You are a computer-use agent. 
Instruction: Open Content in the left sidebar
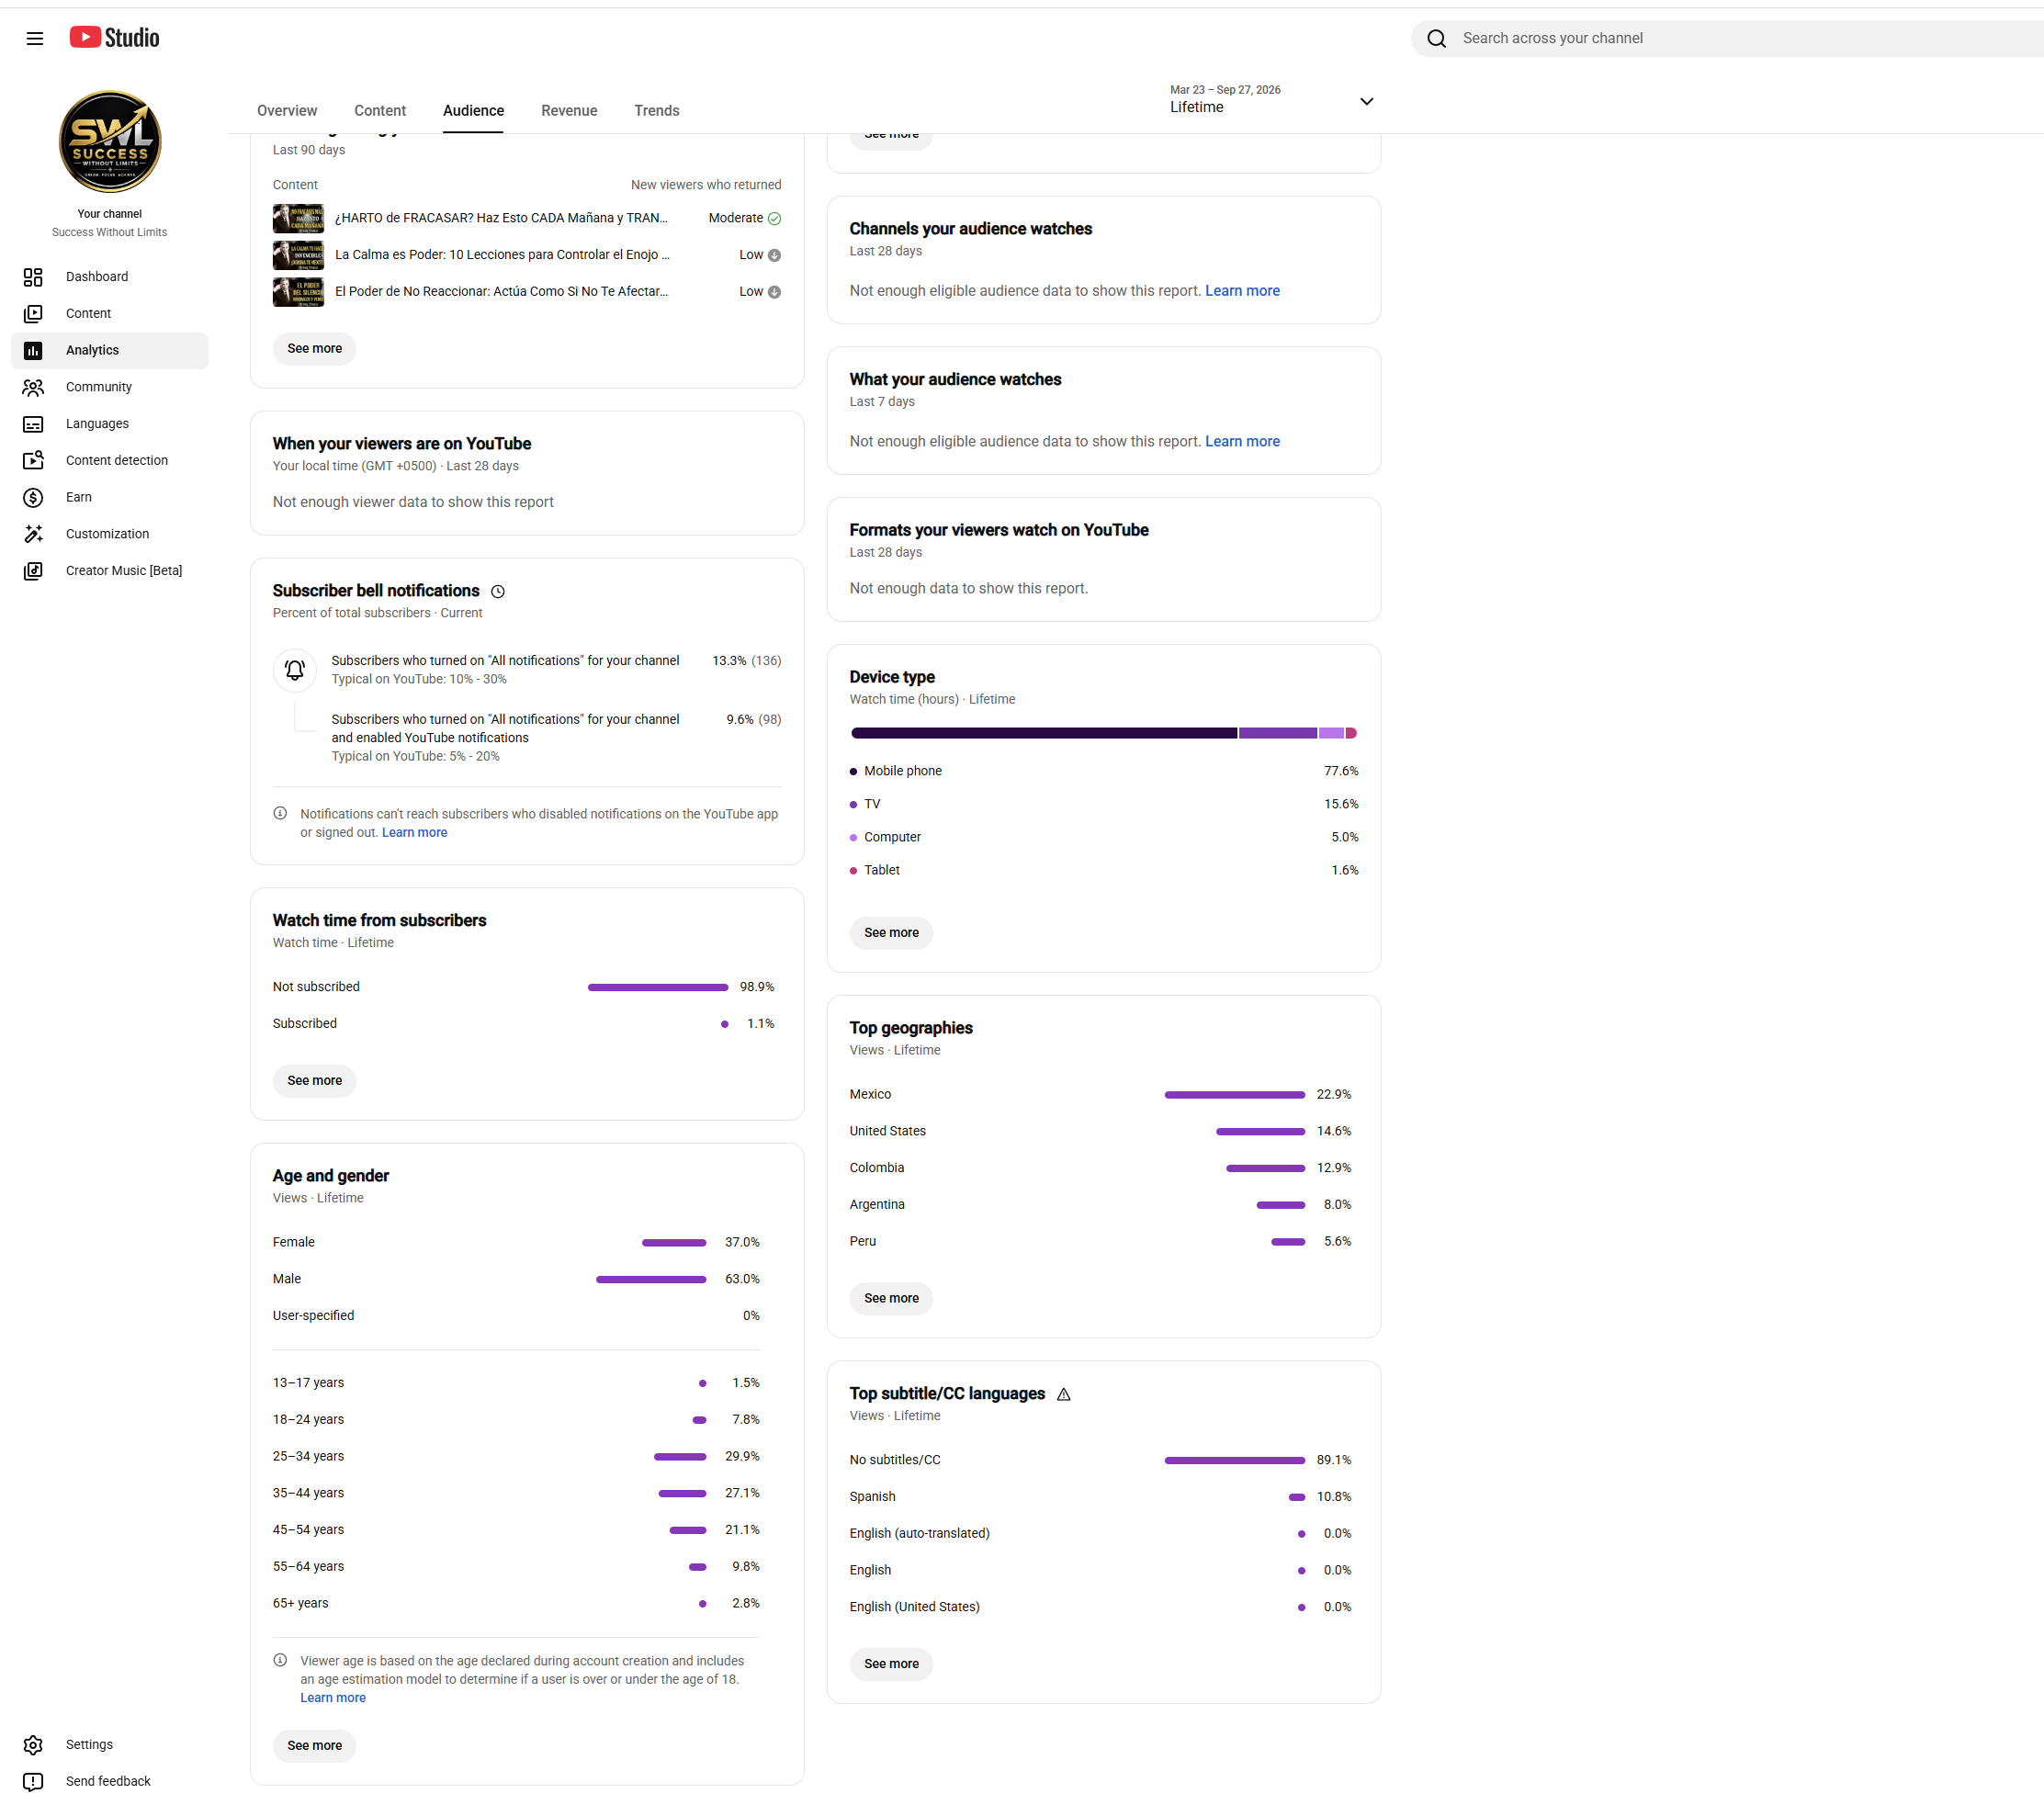click(x=109, y=314)
